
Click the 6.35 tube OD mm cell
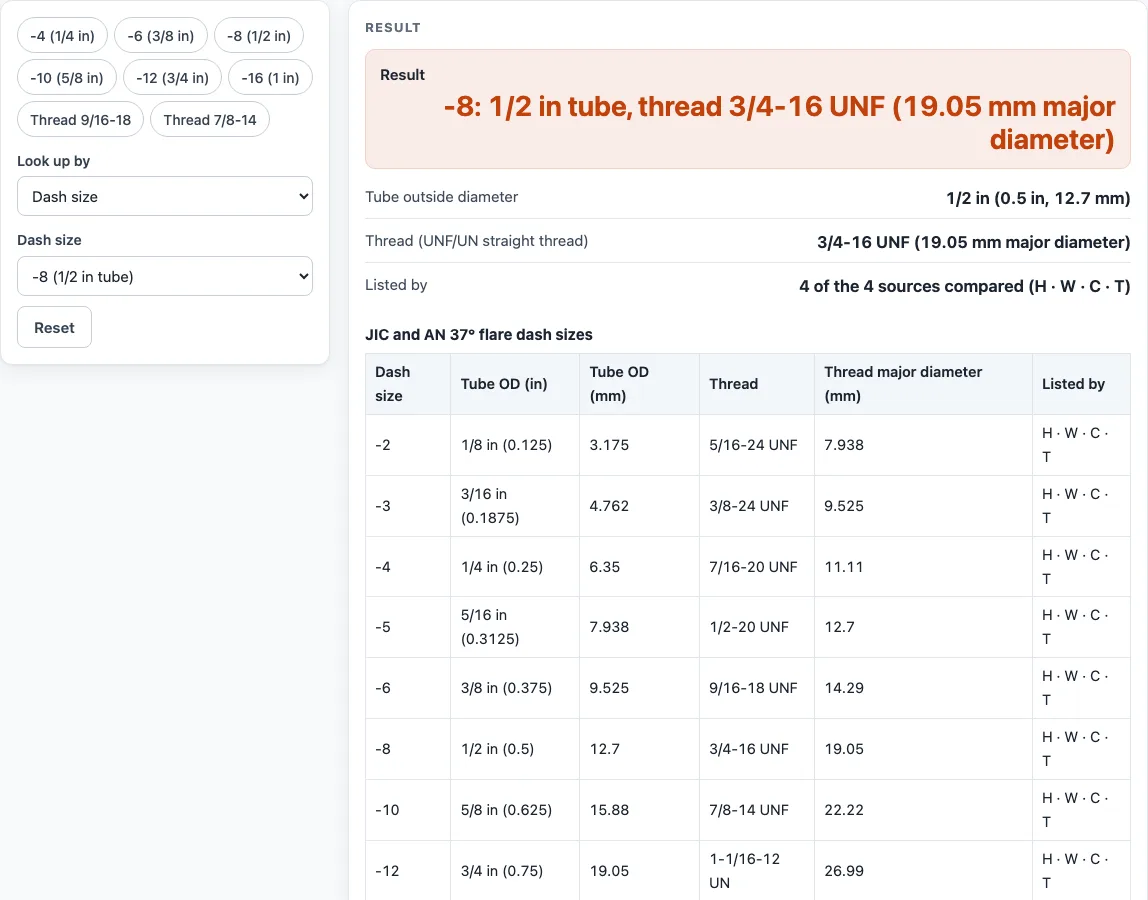(639, 567)
